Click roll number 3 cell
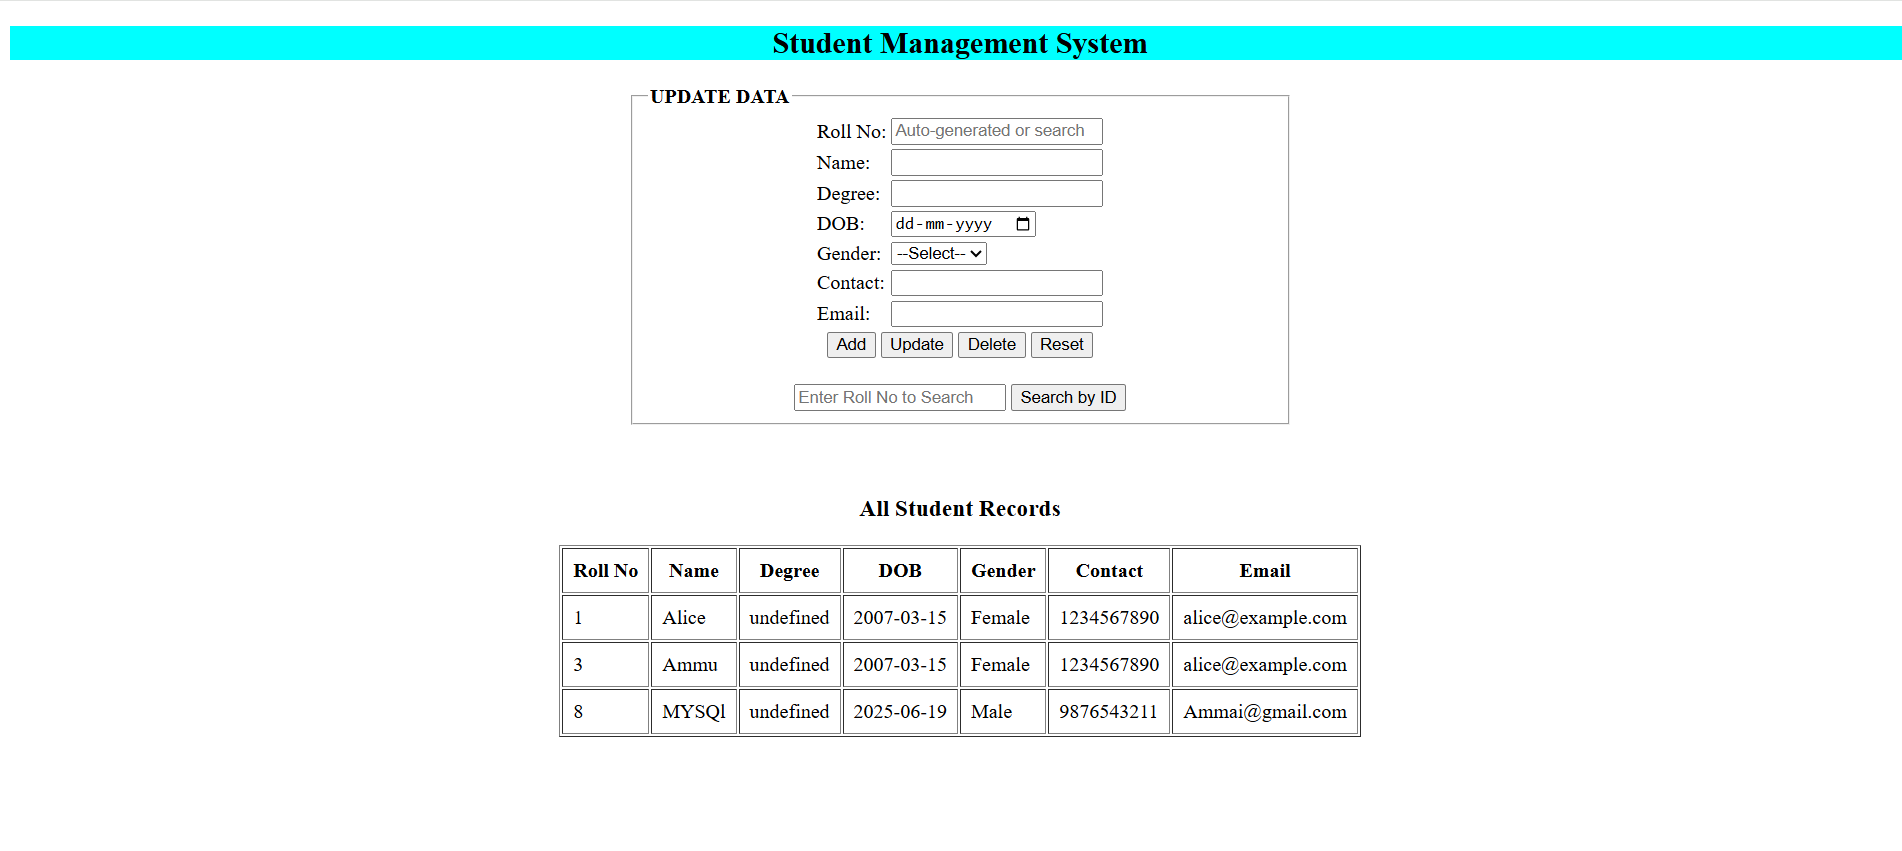Viewport: 1902px width, 851px height. tap(606, 665)
